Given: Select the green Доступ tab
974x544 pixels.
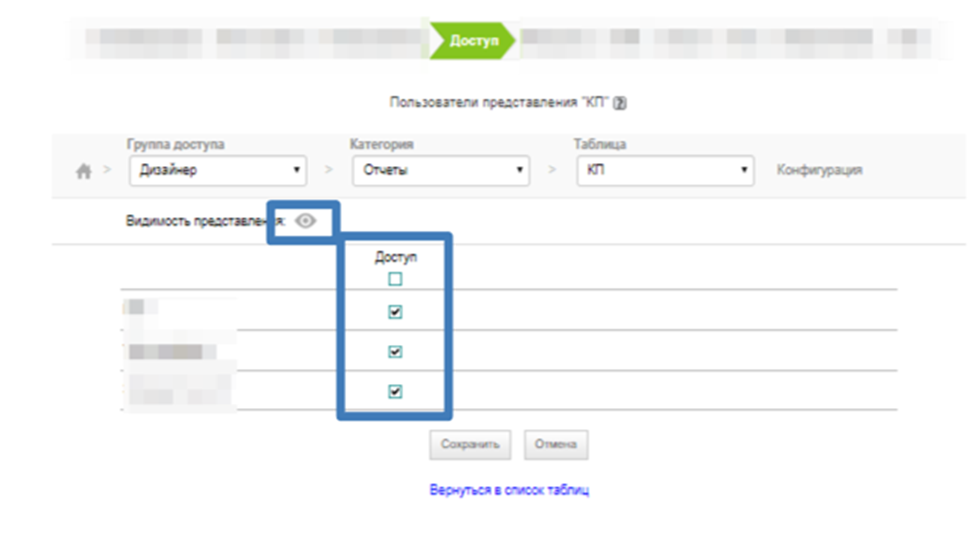Looking at the screenshot, I should coord(473,41).
